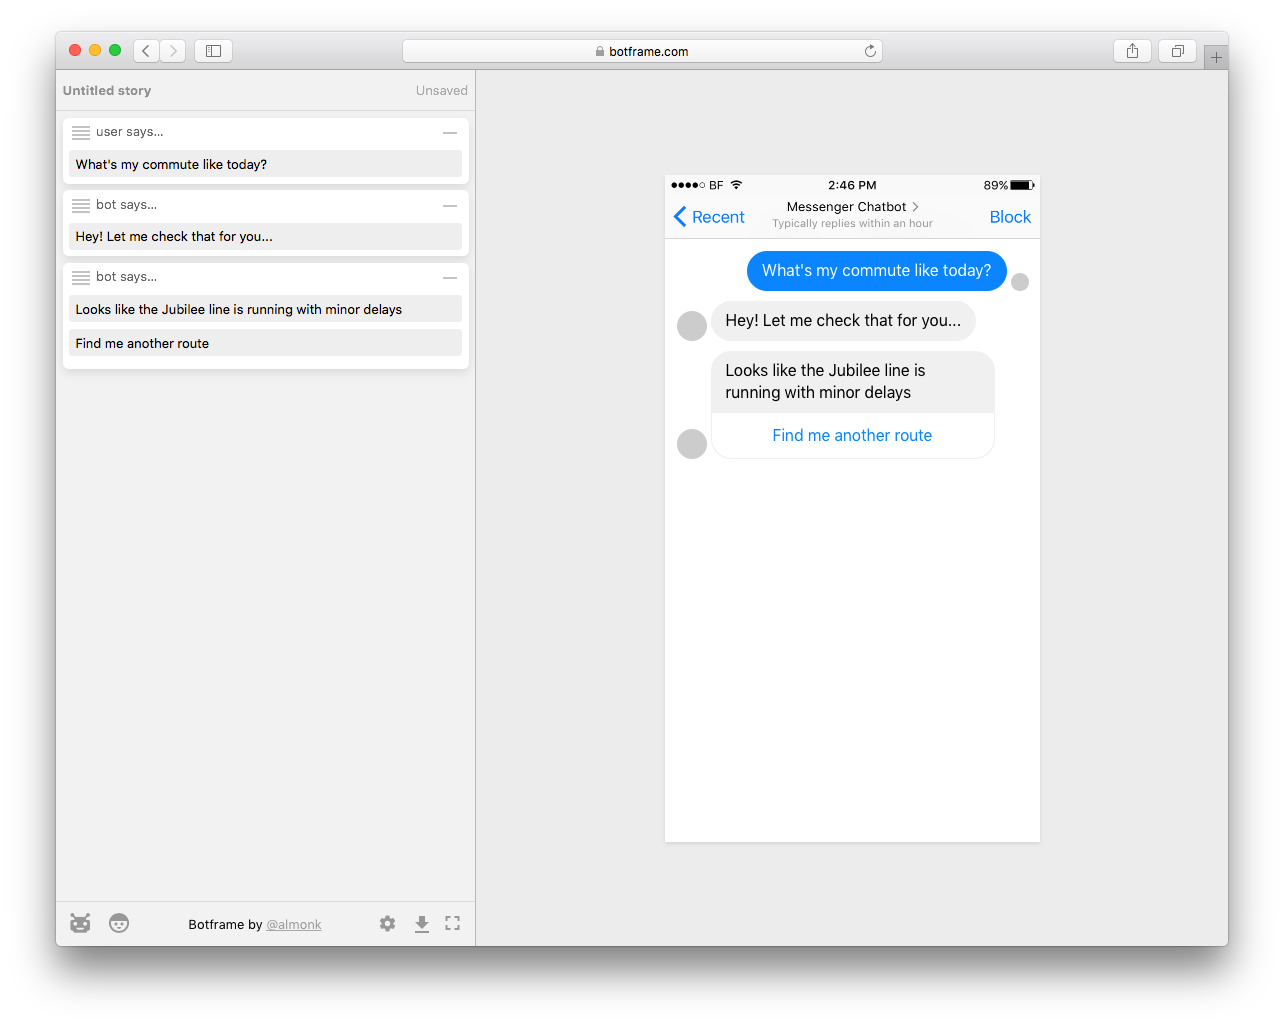
Task: Open Messenger Chatbot details chevron
Action: 915,206
